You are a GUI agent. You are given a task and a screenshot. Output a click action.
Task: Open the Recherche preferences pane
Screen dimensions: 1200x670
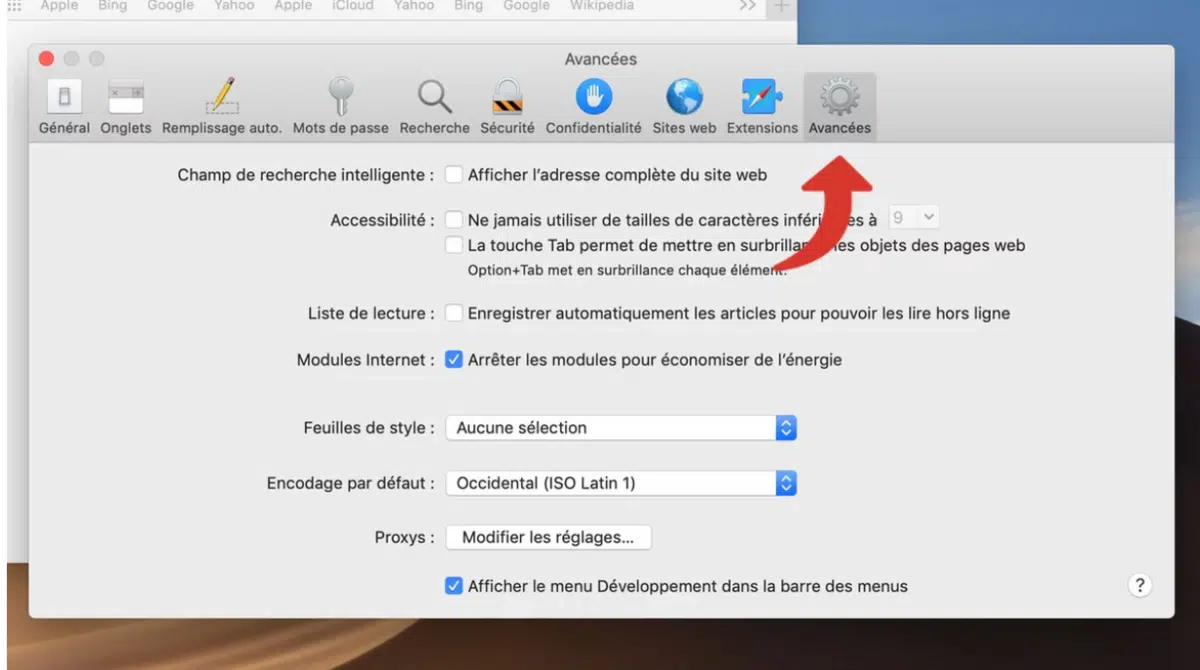434,107
